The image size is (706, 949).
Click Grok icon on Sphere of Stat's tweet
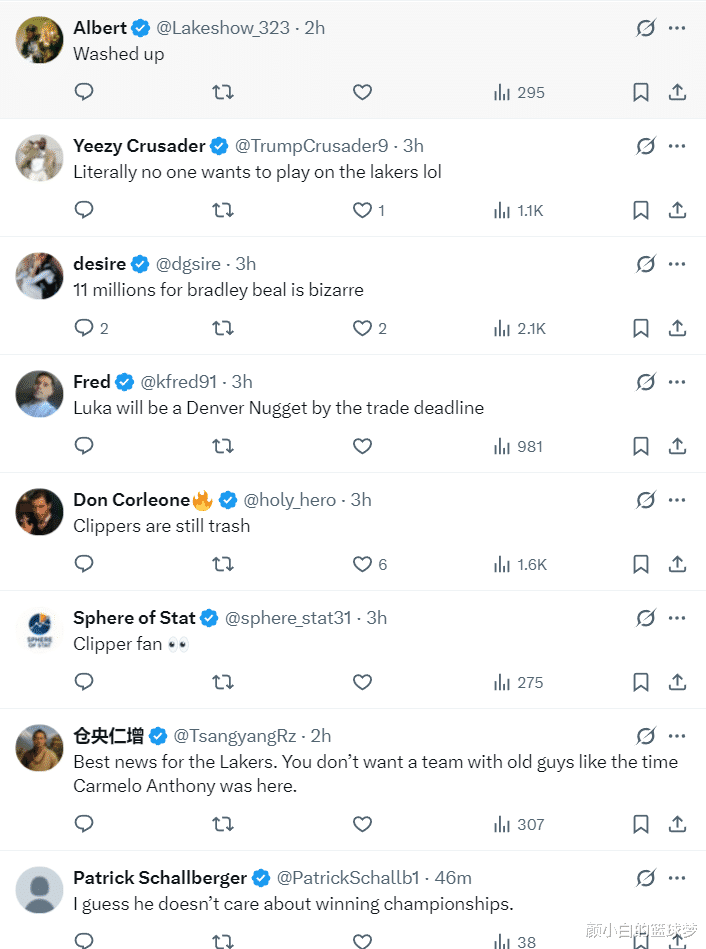pos(646,618)
